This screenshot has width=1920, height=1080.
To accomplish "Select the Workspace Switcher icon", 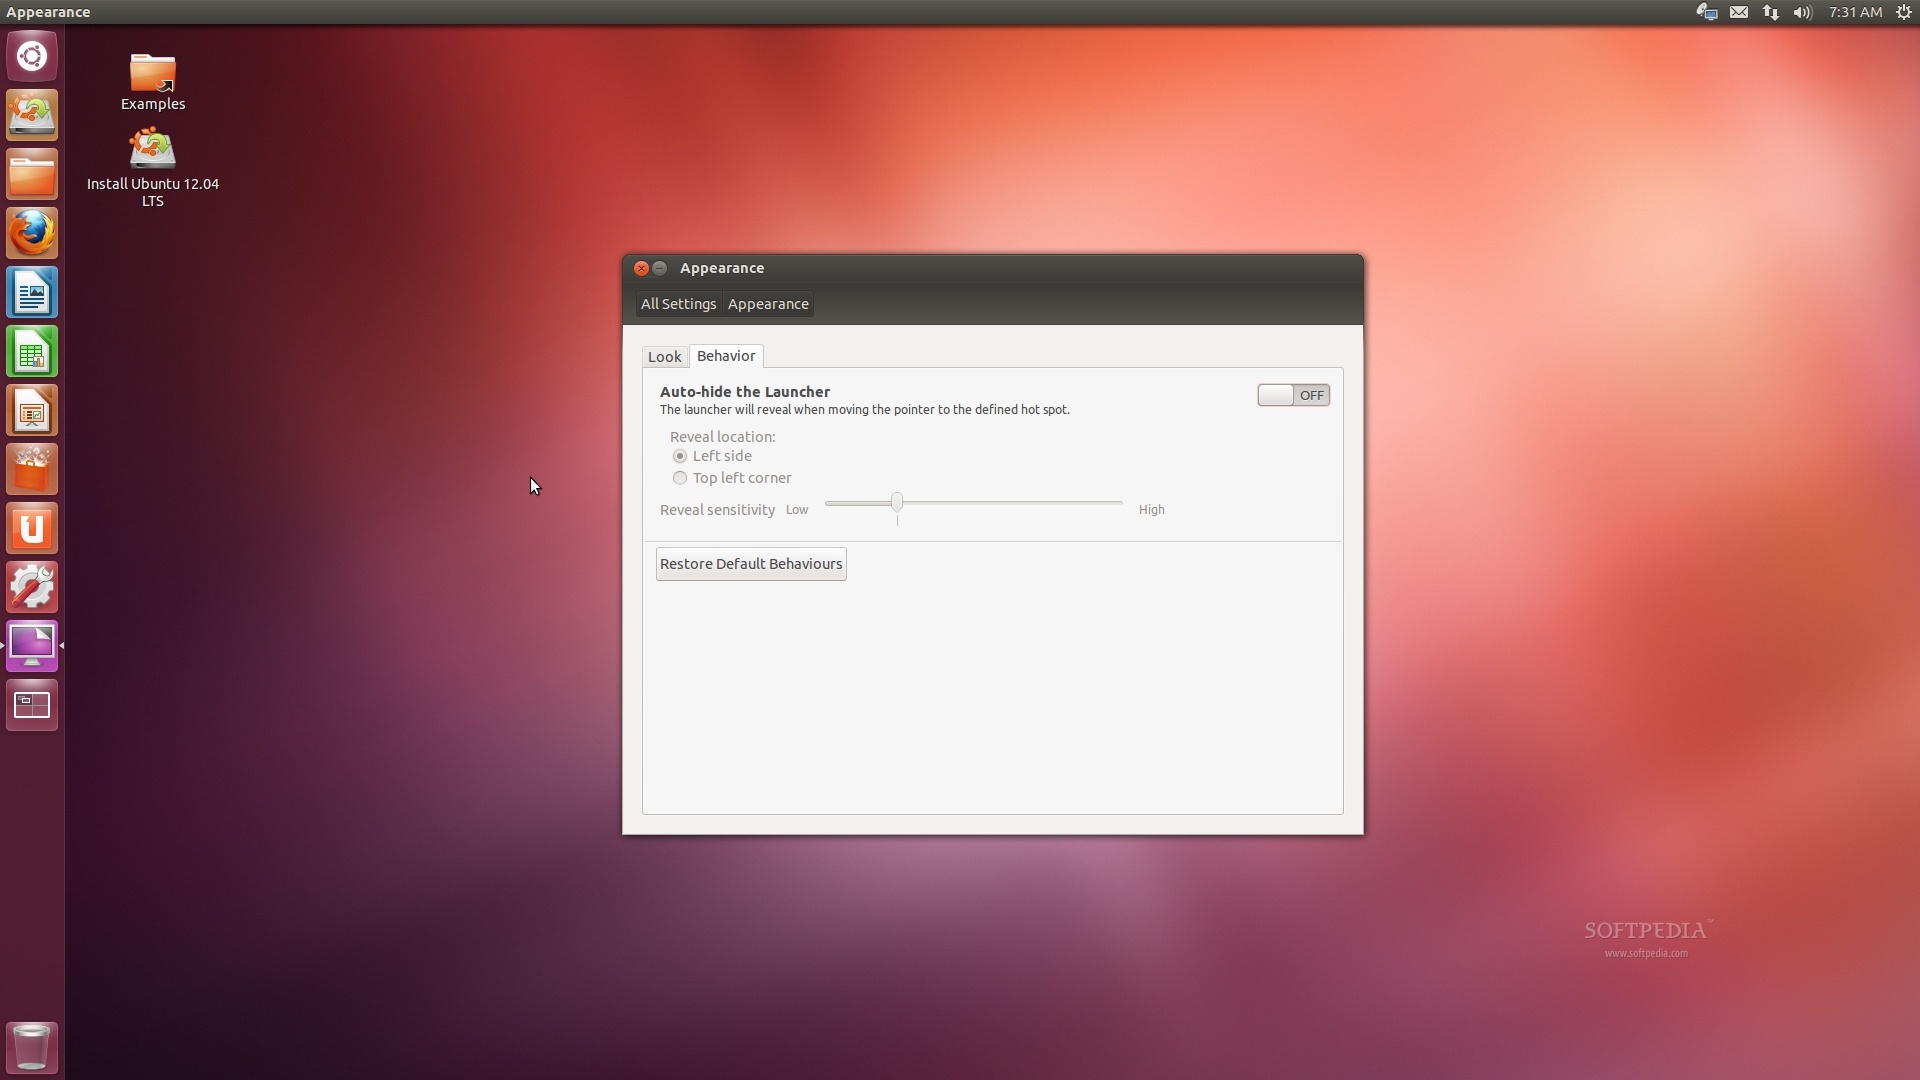I will pyautogui.click(x=32, y=703).
